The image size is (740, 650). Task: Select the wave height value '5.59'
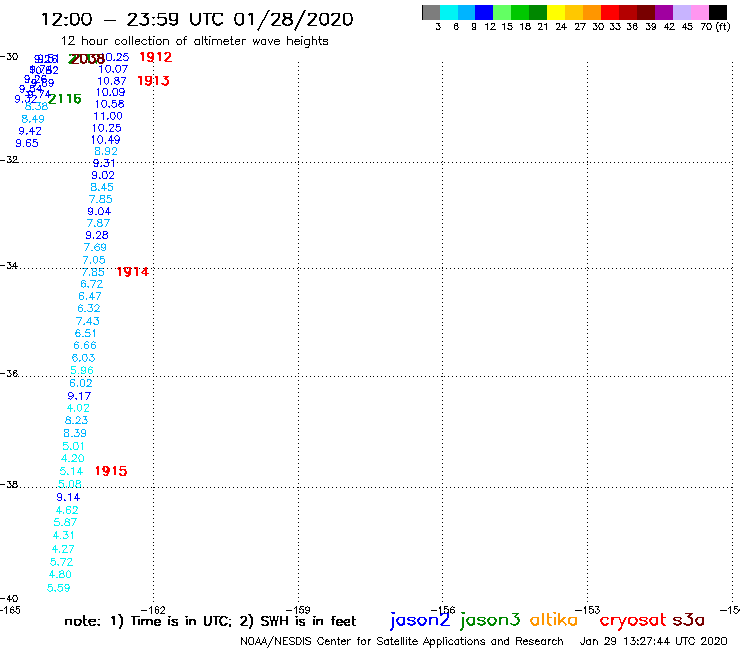(59, 588)
